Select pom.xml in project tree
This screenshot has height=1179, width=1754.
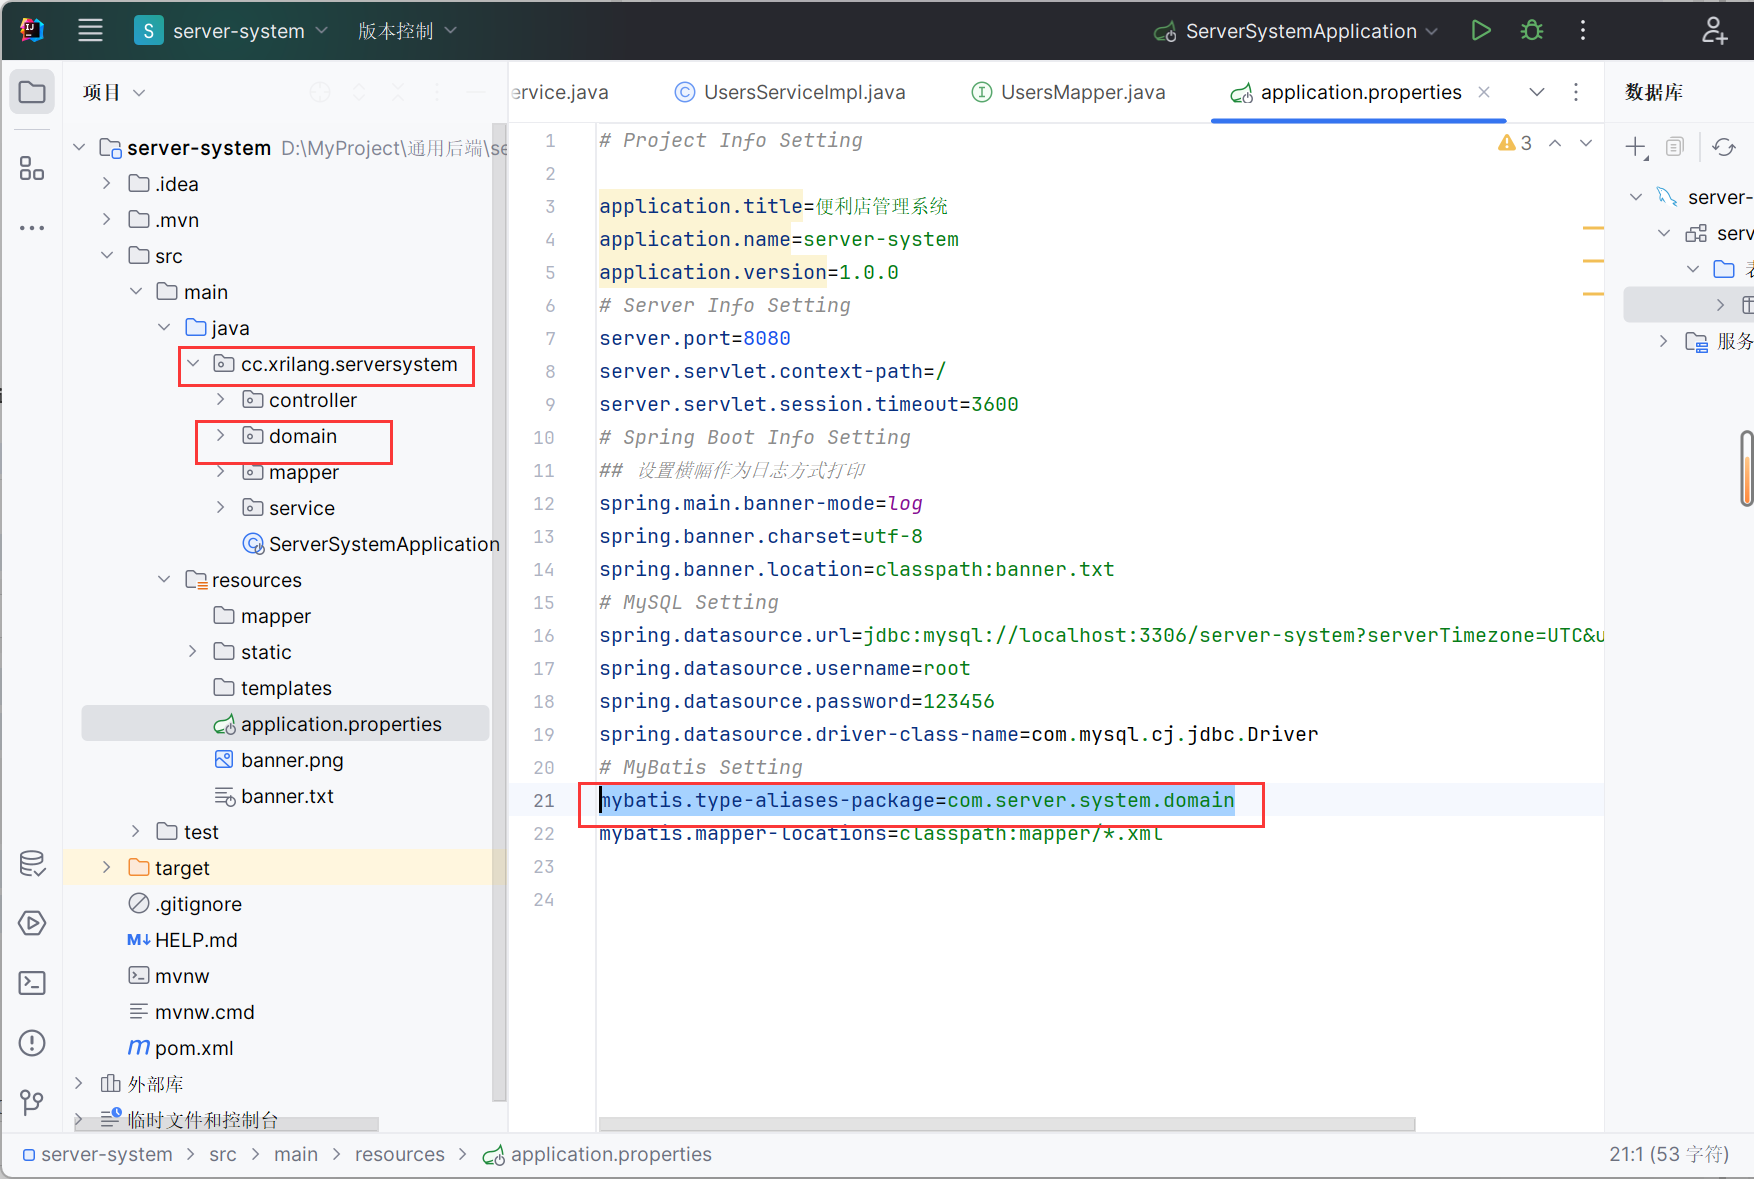click(x=181, y=1048)
